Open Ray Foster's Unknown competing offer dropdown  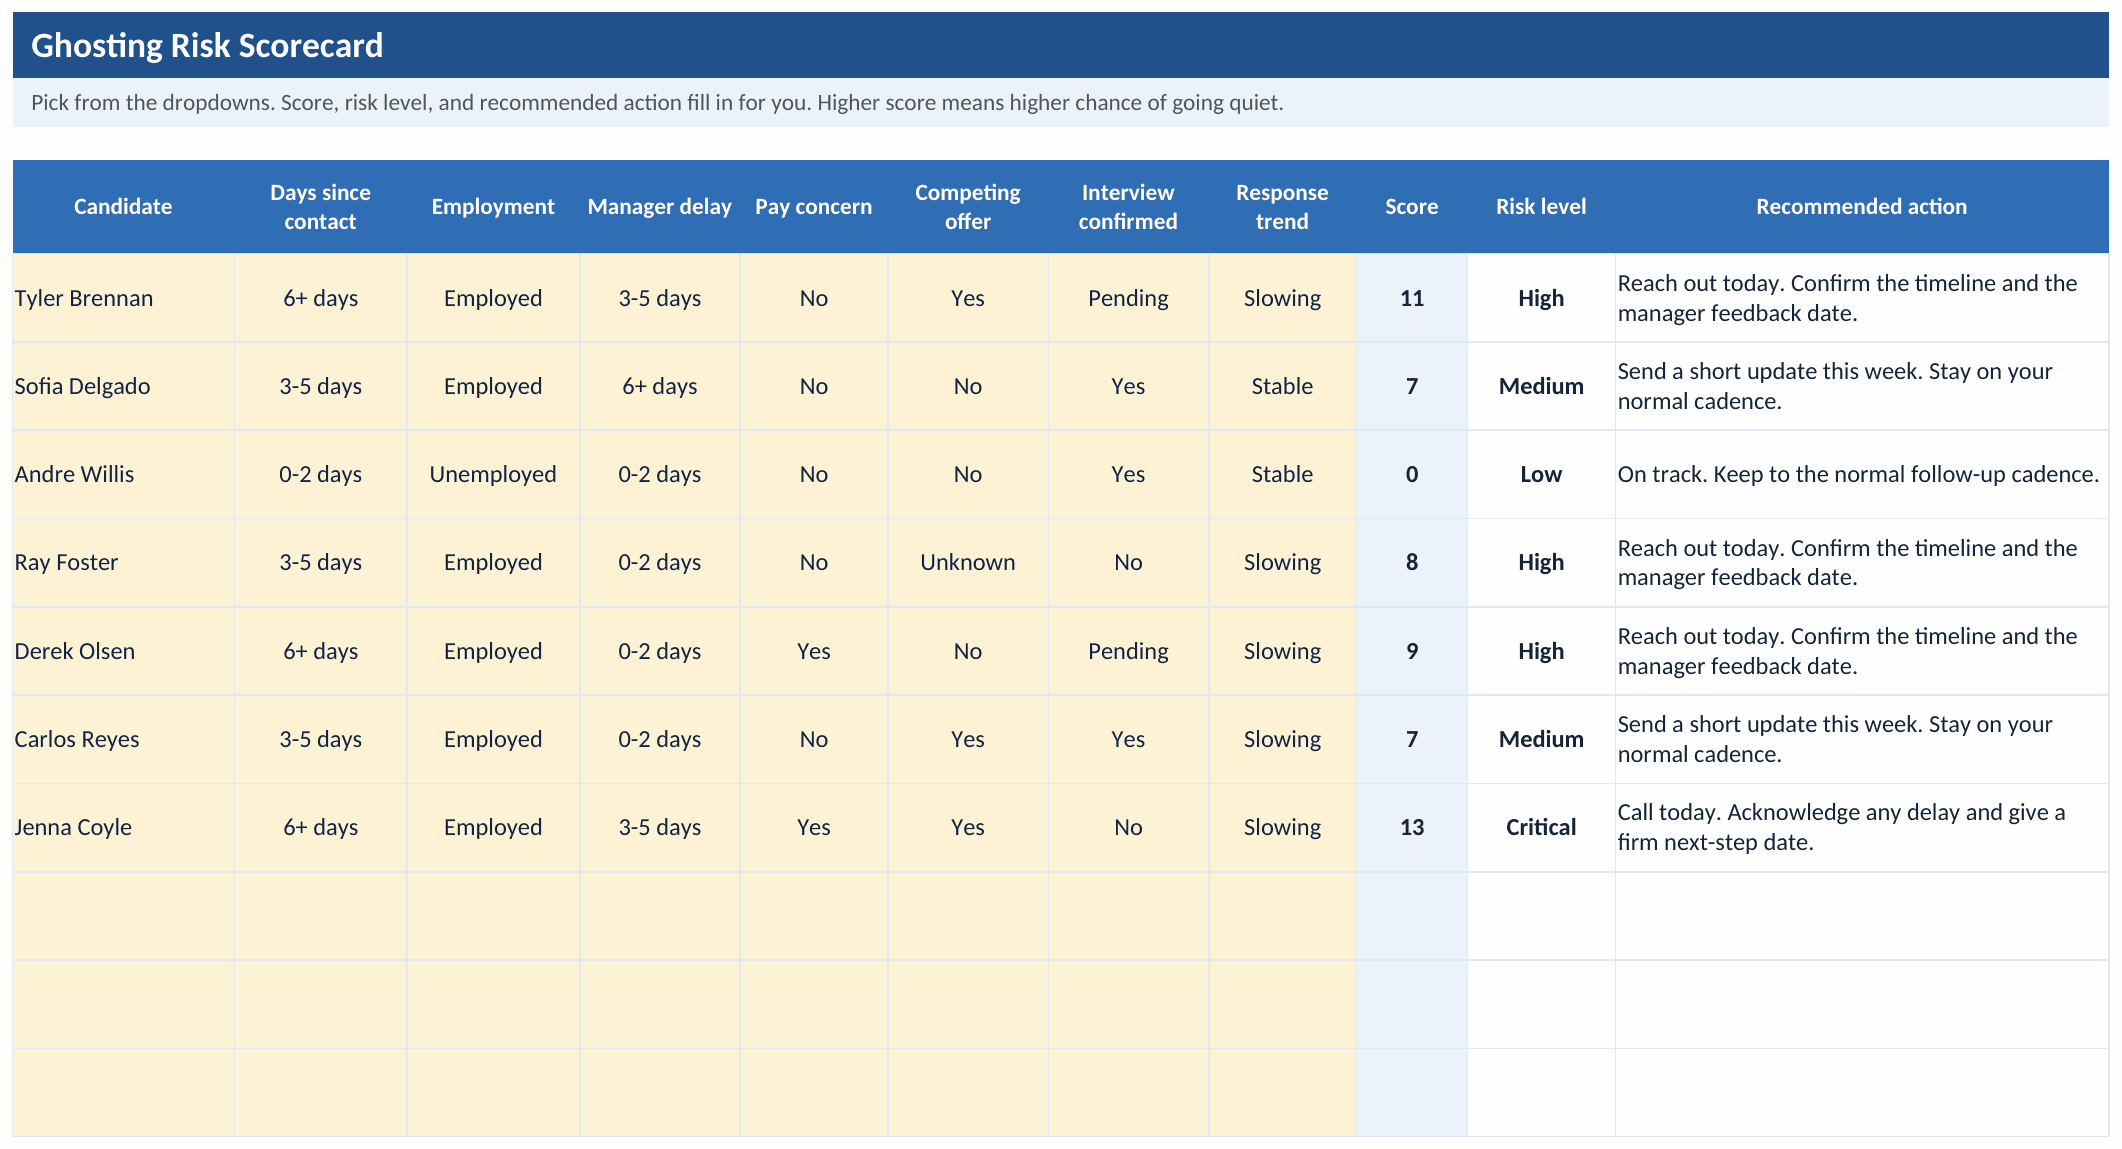point(968,562)
